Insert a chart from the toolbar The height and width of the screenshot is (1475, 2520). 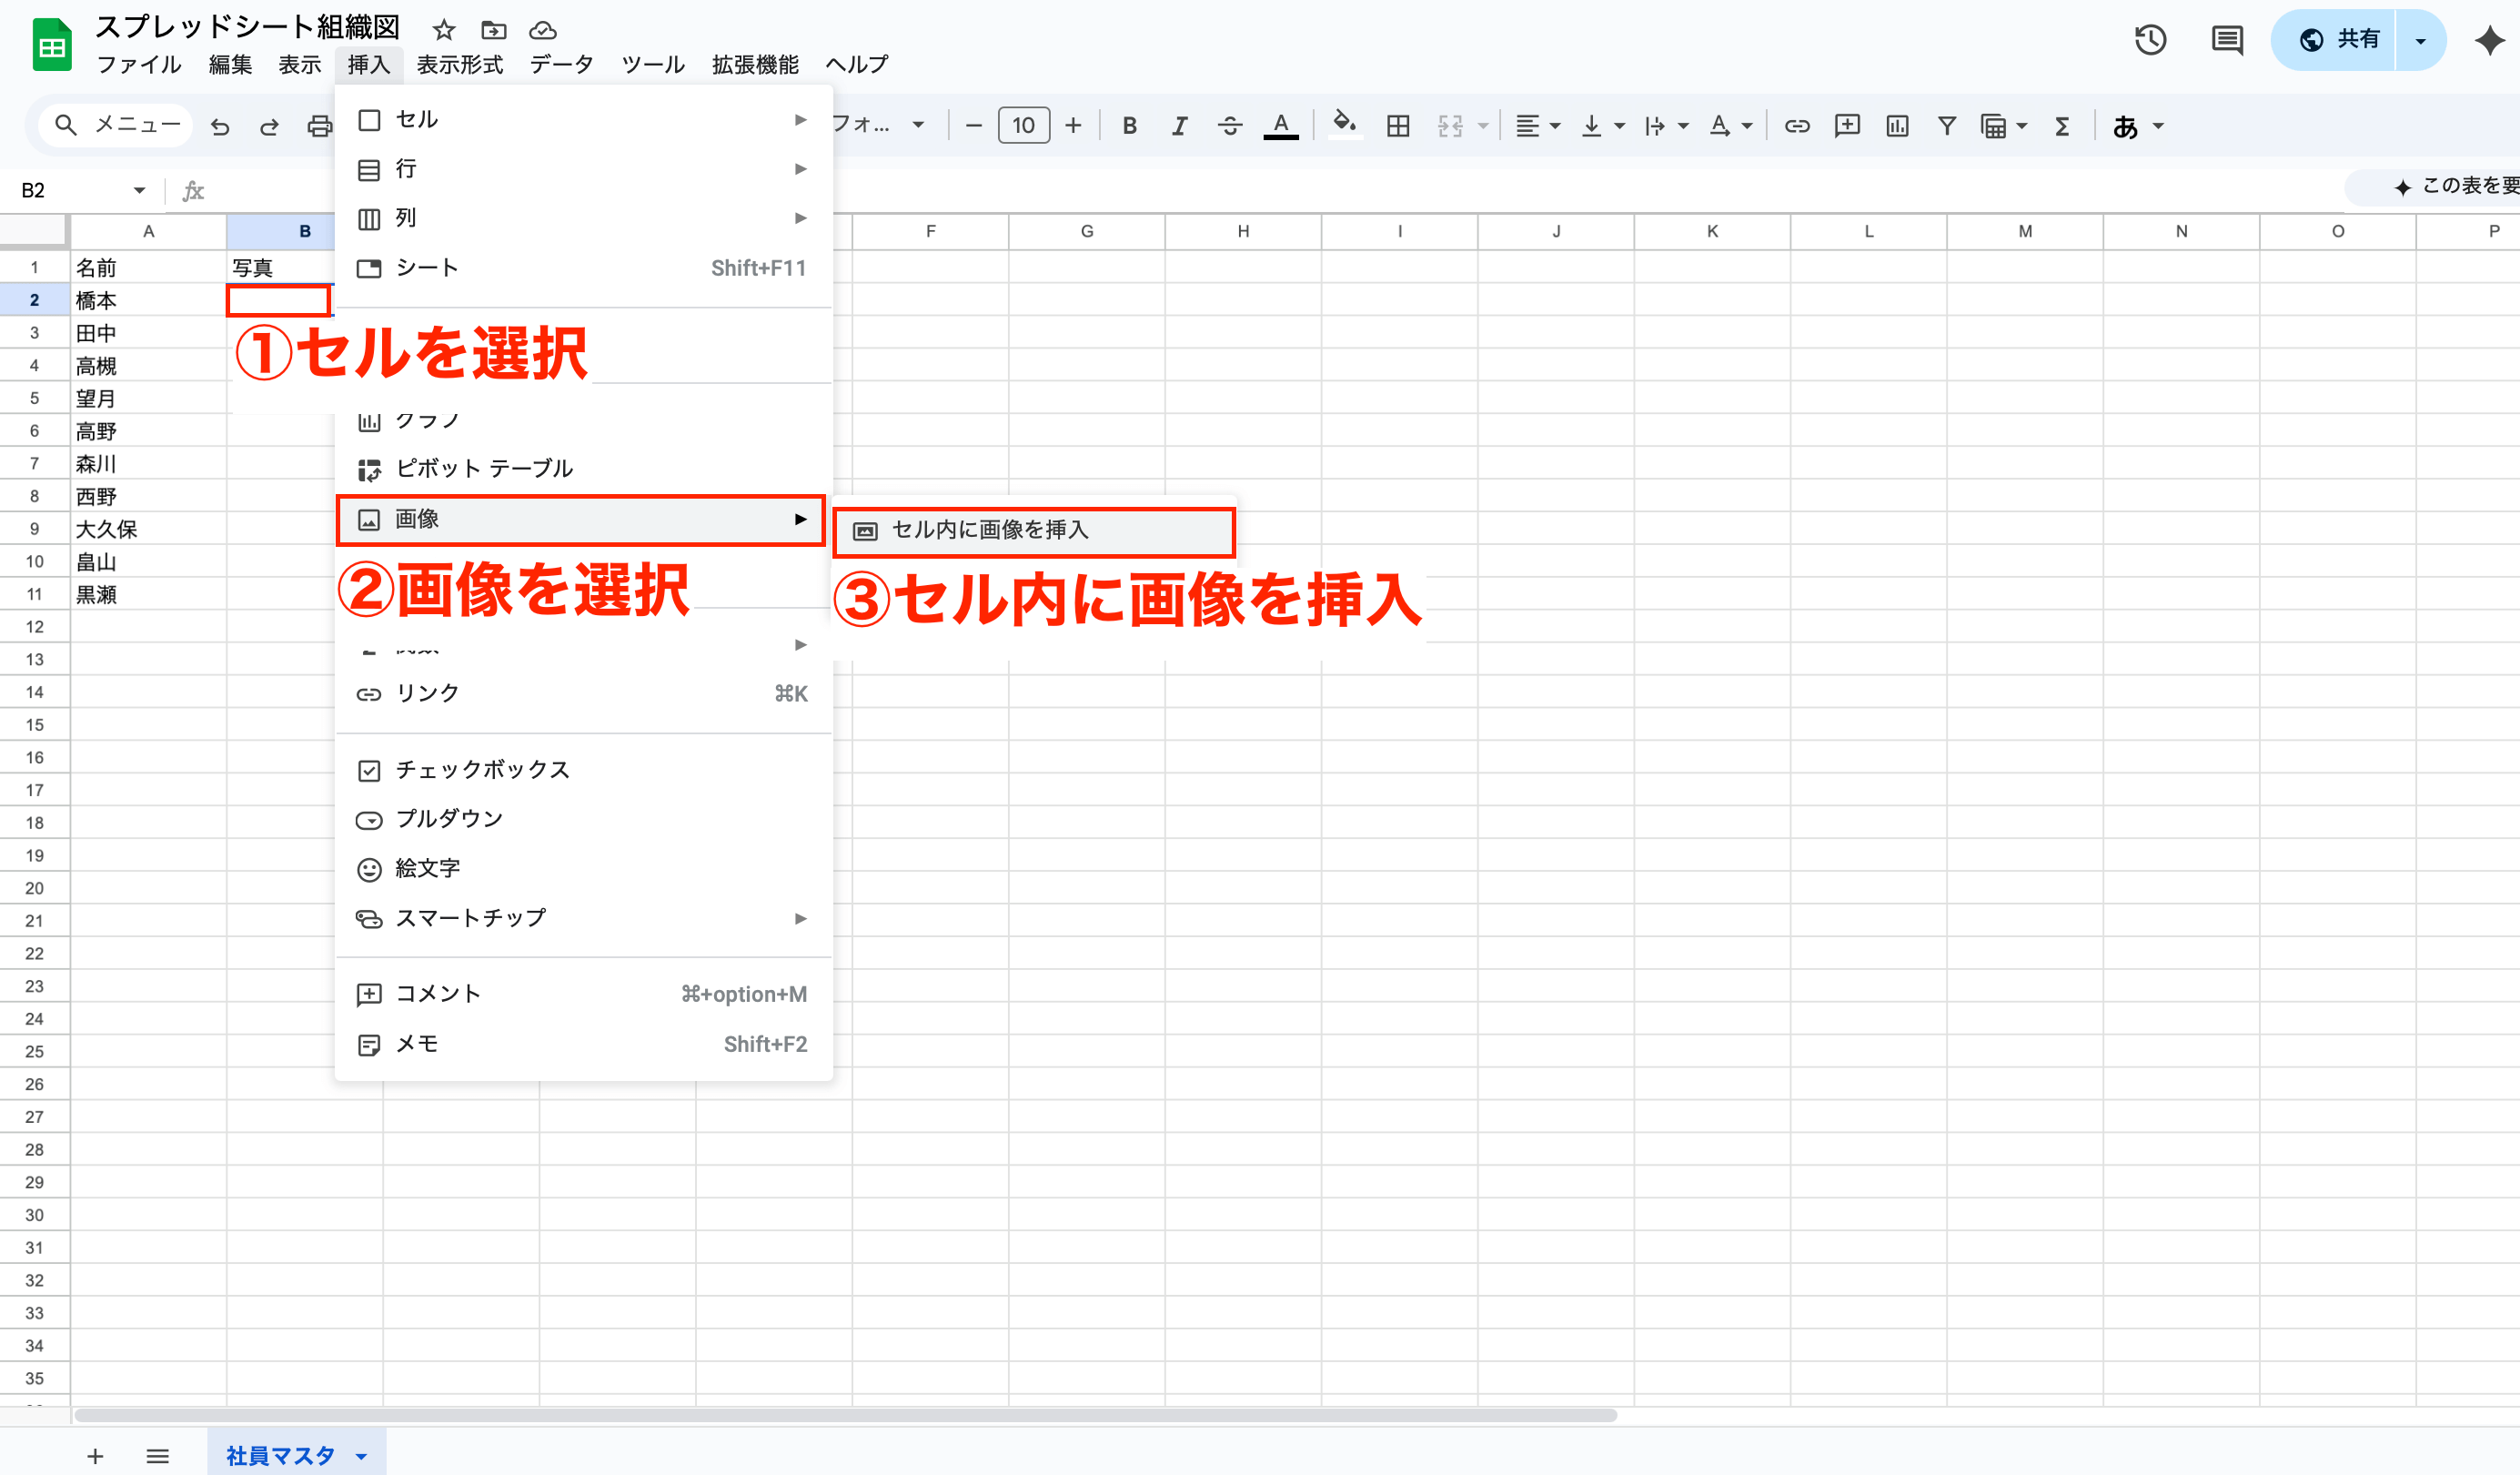tap(1898, 125)
